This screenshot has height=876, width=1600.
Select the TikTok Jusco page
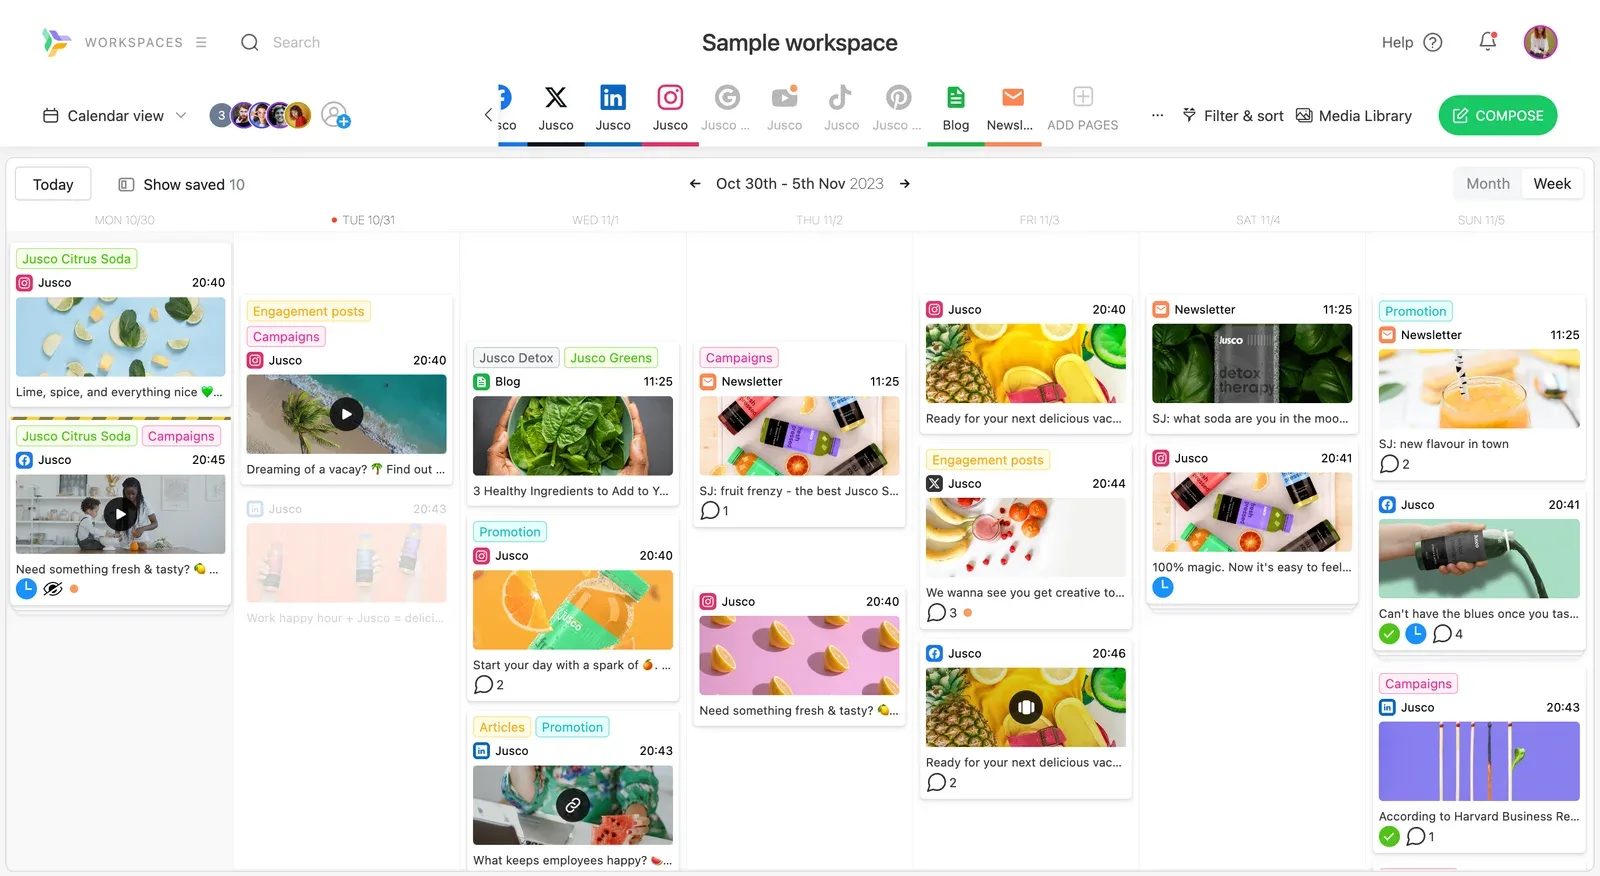pos(841,109)
